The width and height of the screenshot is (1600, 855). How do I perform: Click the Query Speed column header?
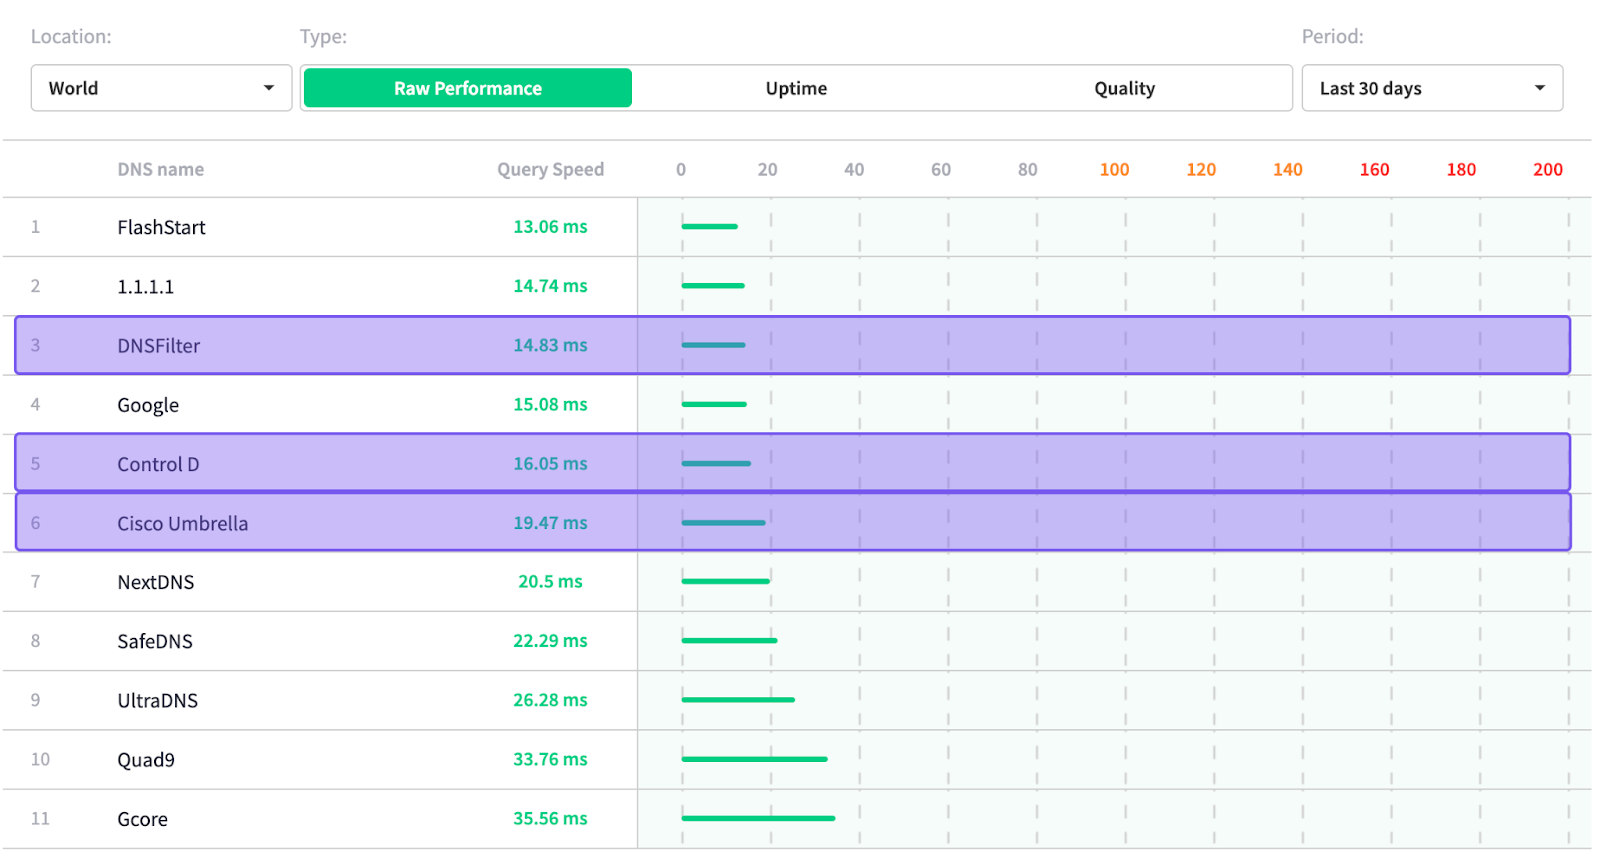(551, 169)
